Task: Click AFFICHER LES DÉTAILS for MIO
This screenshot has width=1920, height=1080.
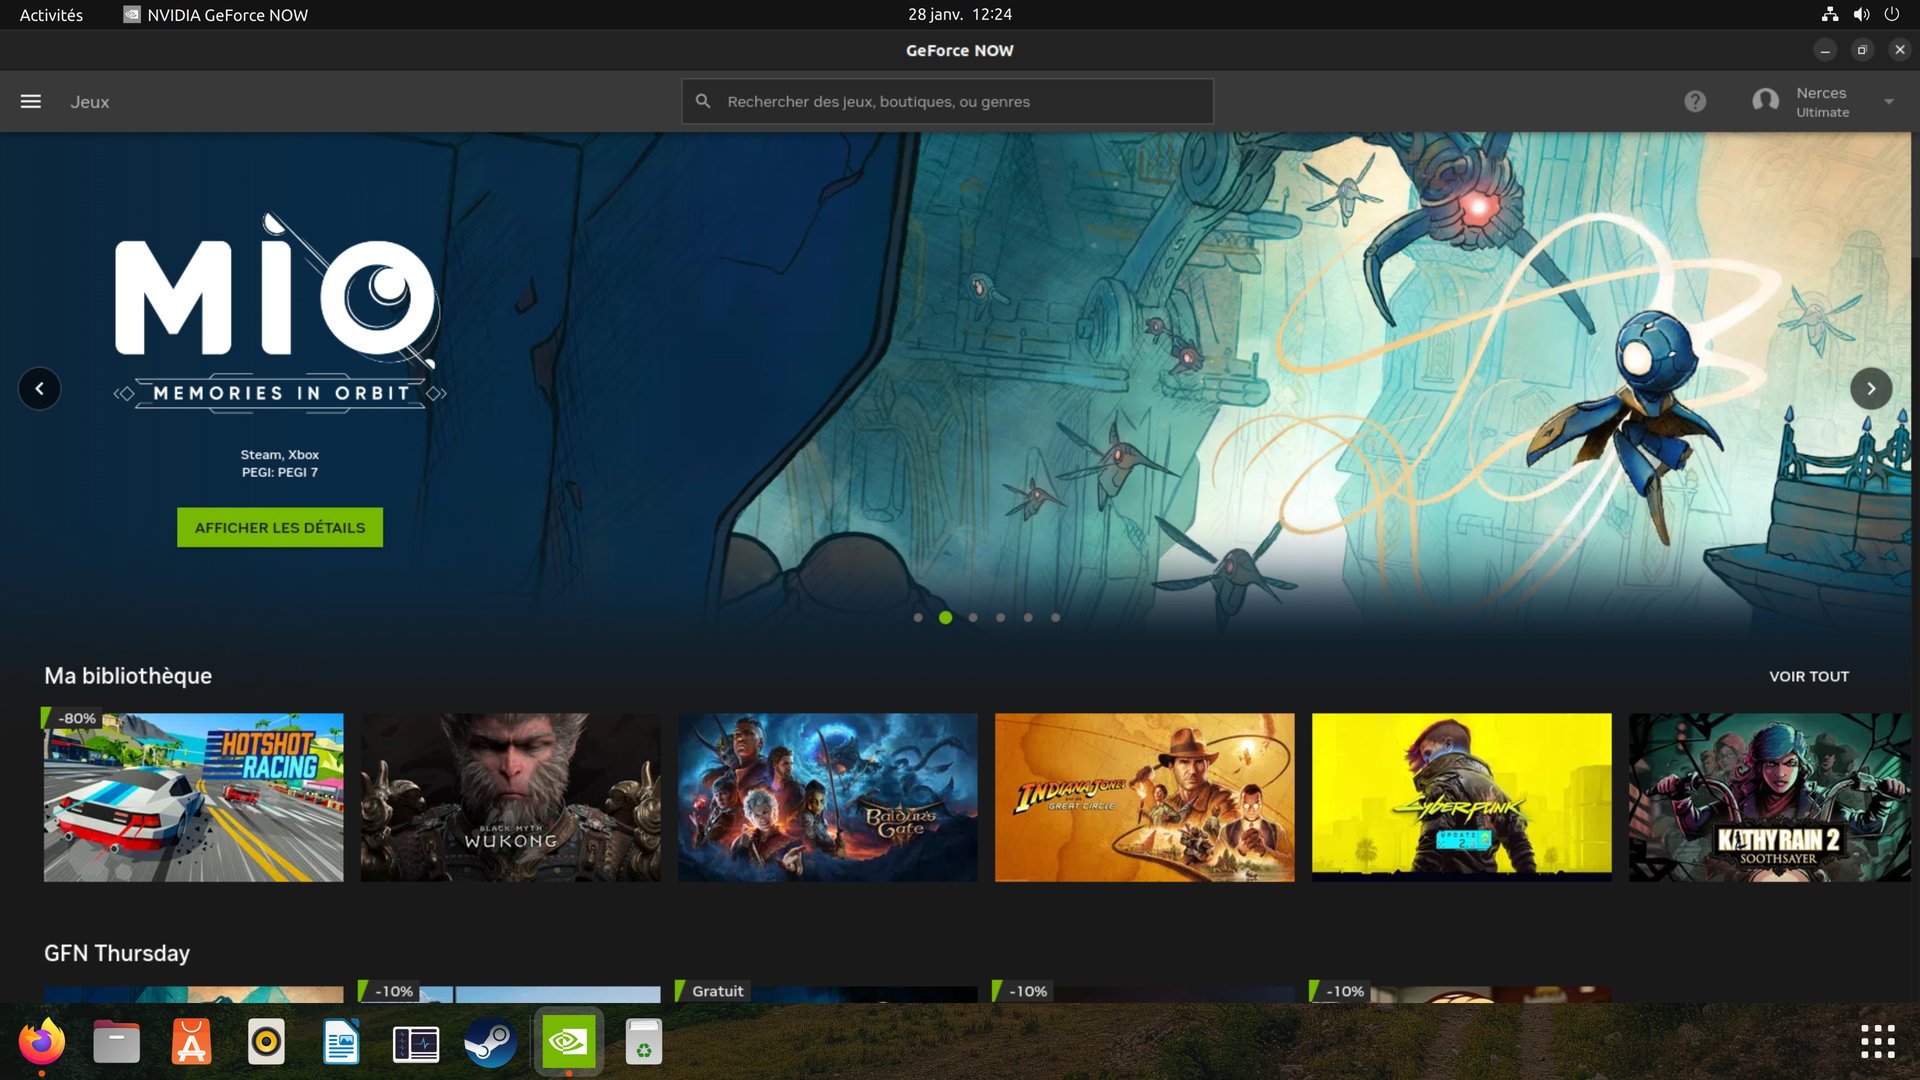Action: [279, 526]
